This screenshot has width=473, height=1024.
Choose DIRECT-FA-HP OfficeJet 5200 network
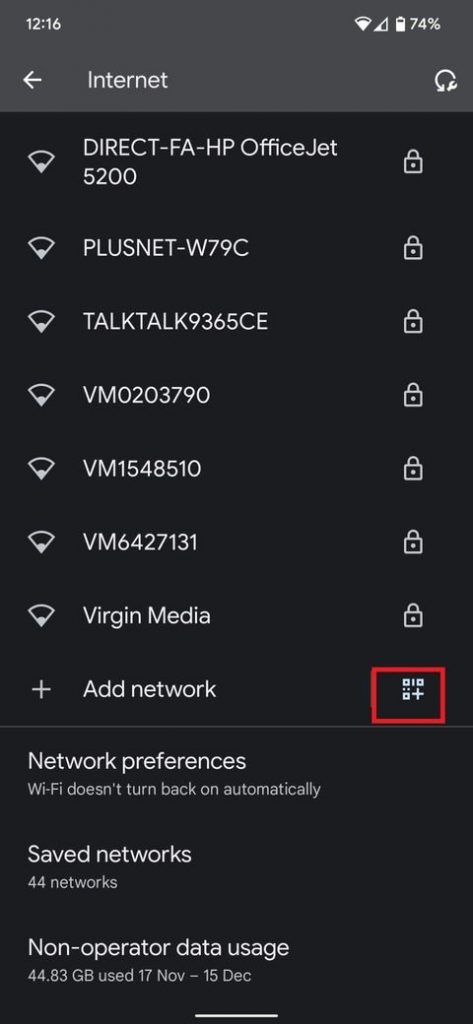[236, 161]
